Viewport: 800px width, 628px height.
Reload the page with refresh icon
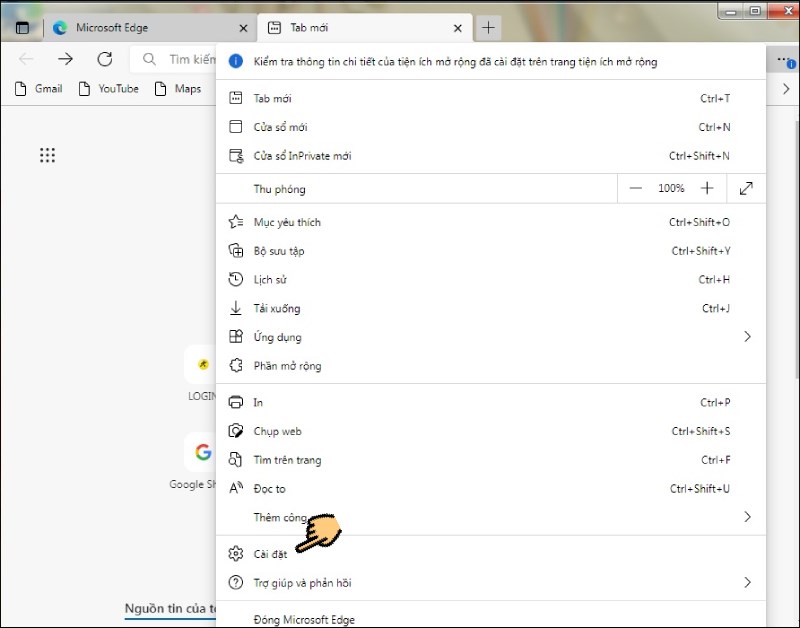click(x=105, y=59)
